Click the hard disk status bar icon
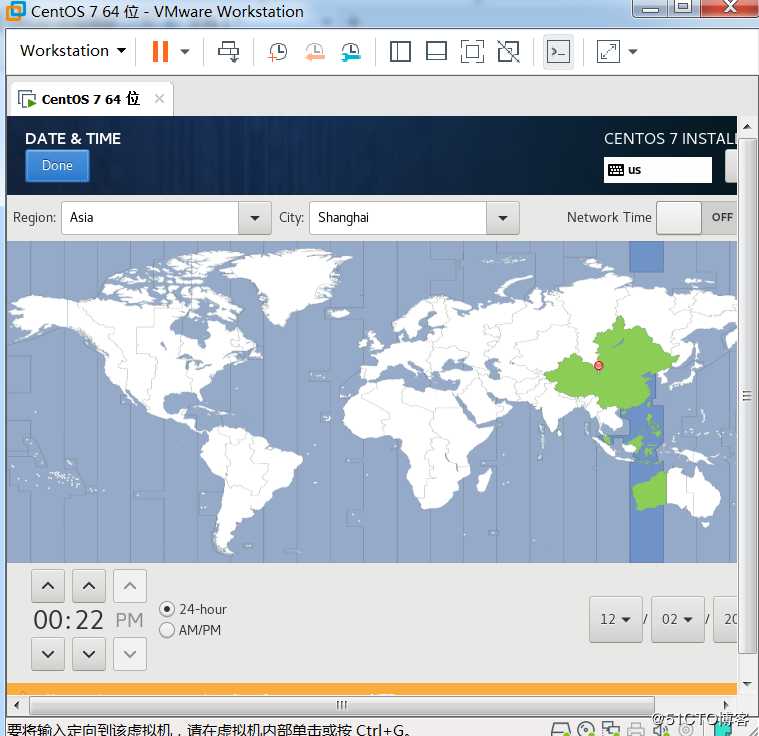Viewport: 759px width, 736px height. 561,729
